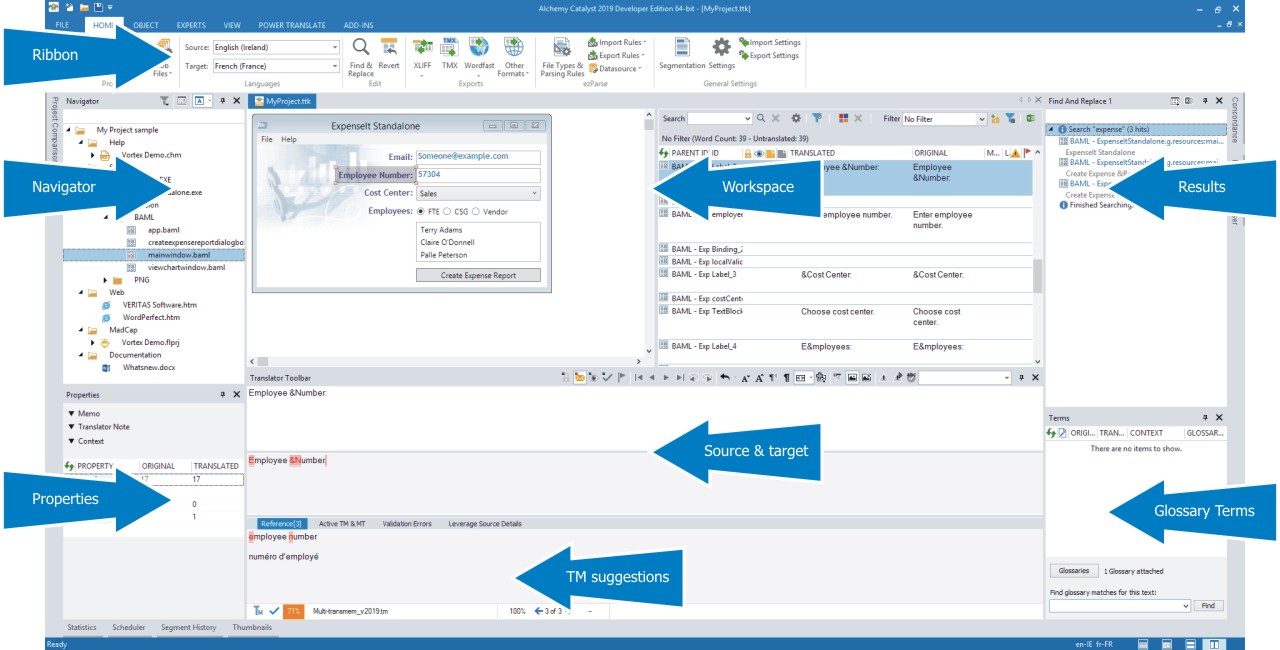Open the Source language dropdown

[x=276, y=47]
